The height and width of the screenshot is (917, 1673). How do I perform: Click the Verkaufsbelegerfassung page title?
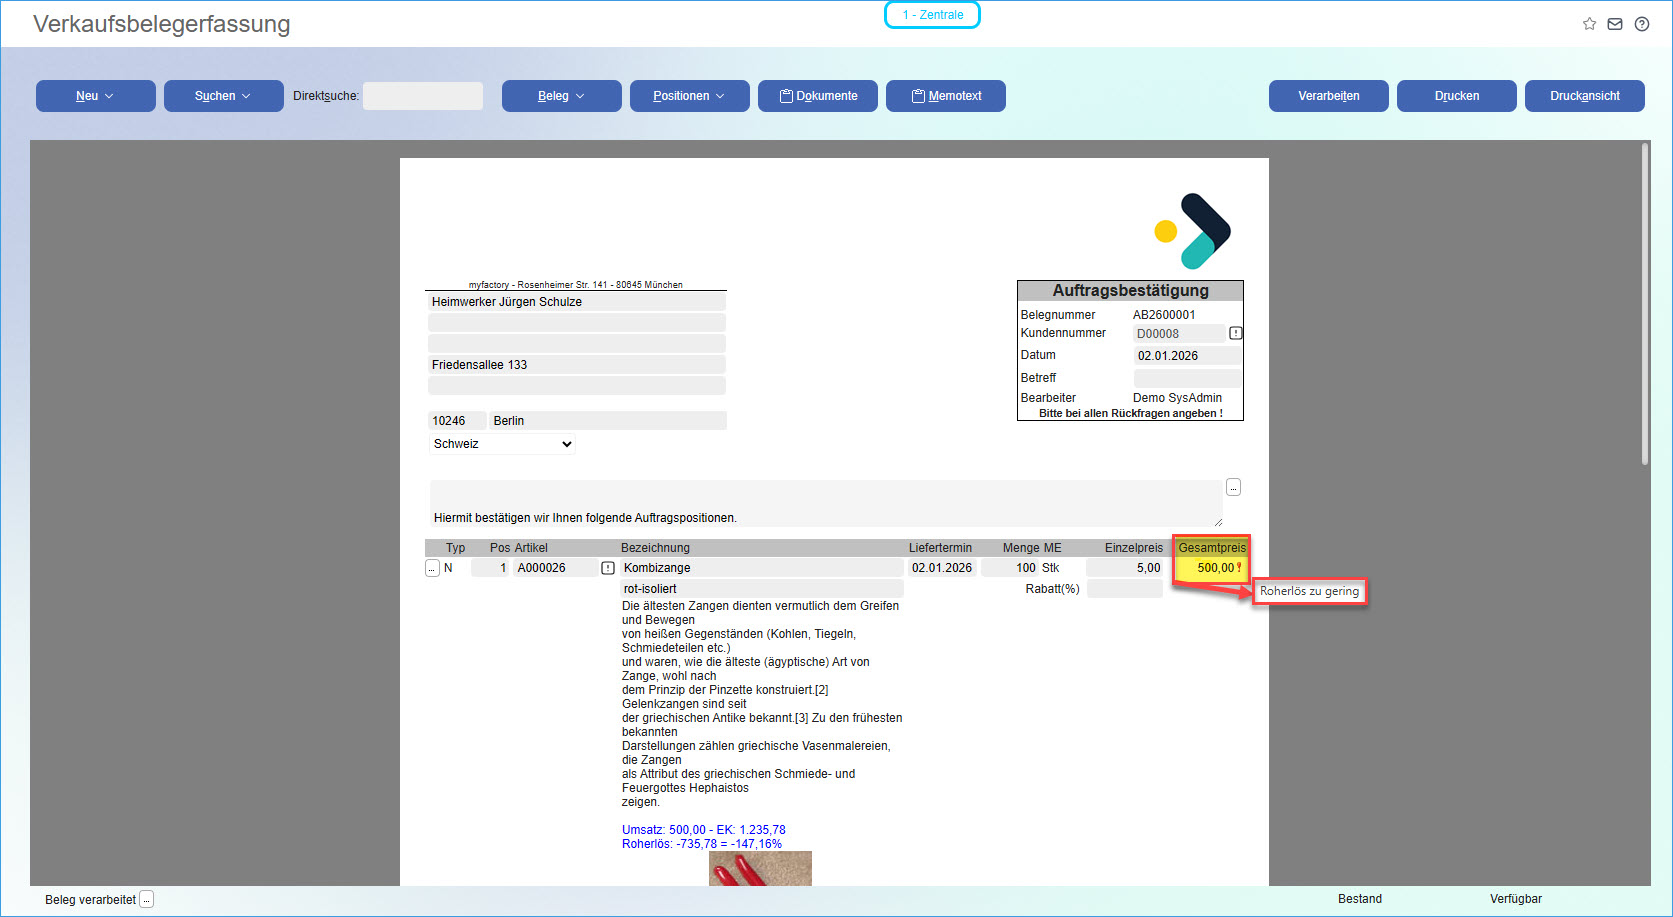click(162, 24)
